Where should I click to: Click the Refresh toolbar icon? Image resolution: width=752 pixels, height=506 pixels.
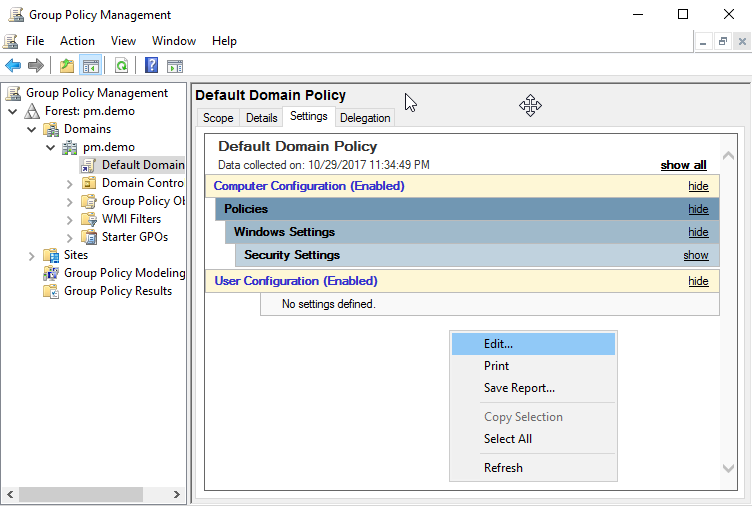coord(122,66)
